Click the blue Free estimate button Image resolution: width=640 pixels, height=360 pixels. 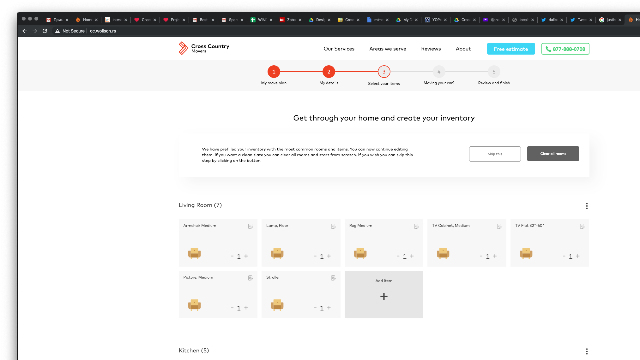click(x=511, y=49)
